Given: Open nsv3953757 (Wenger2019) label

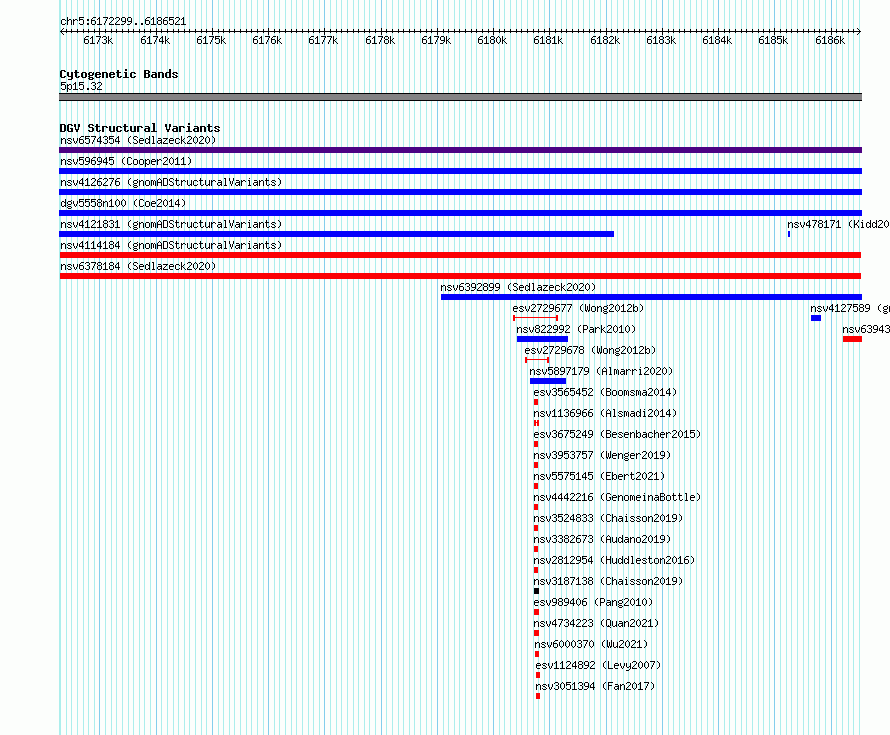Looking at the screenshot, I should tap(602, 455).
